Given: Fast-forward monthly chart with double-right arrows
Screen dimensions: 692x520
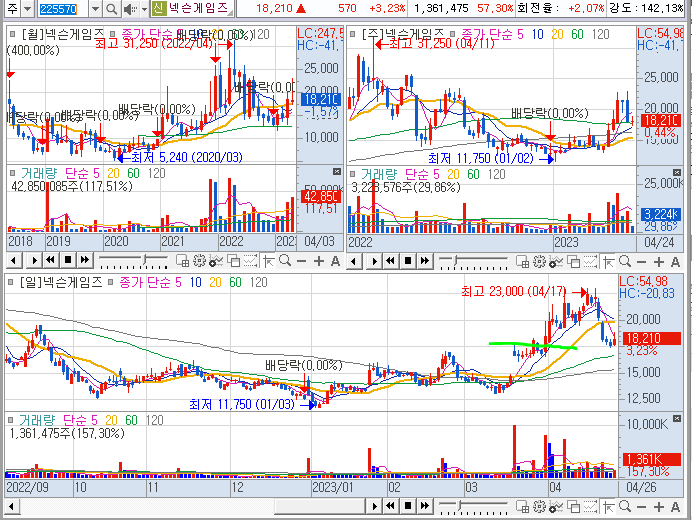Looking at the screenshot, I should (84, 260).
